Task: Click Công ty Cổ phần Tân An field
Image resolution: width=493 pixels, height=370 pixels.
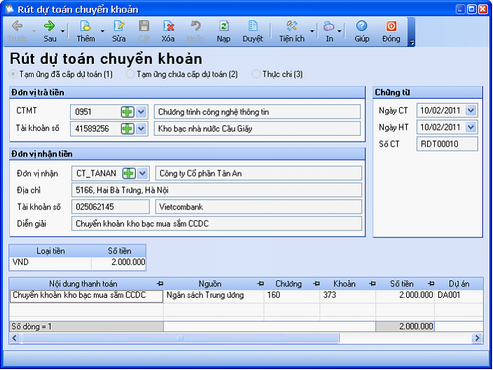Action: [259, 173]
